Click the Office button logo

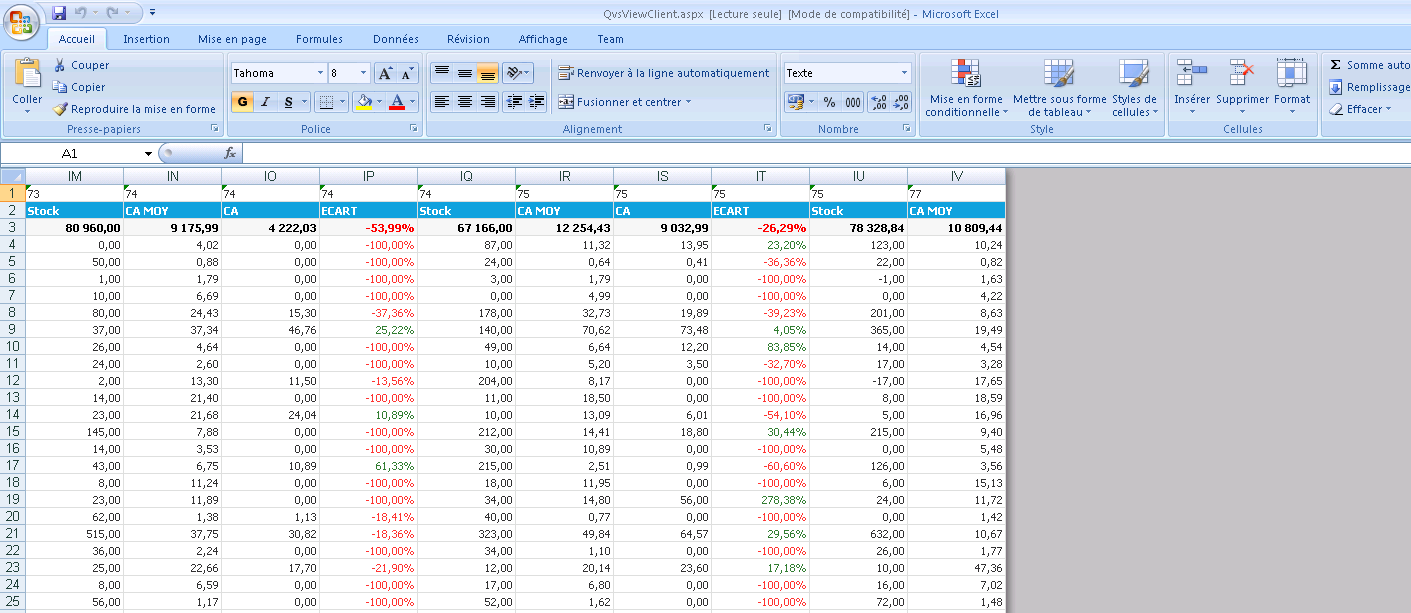tap(22, 20)
